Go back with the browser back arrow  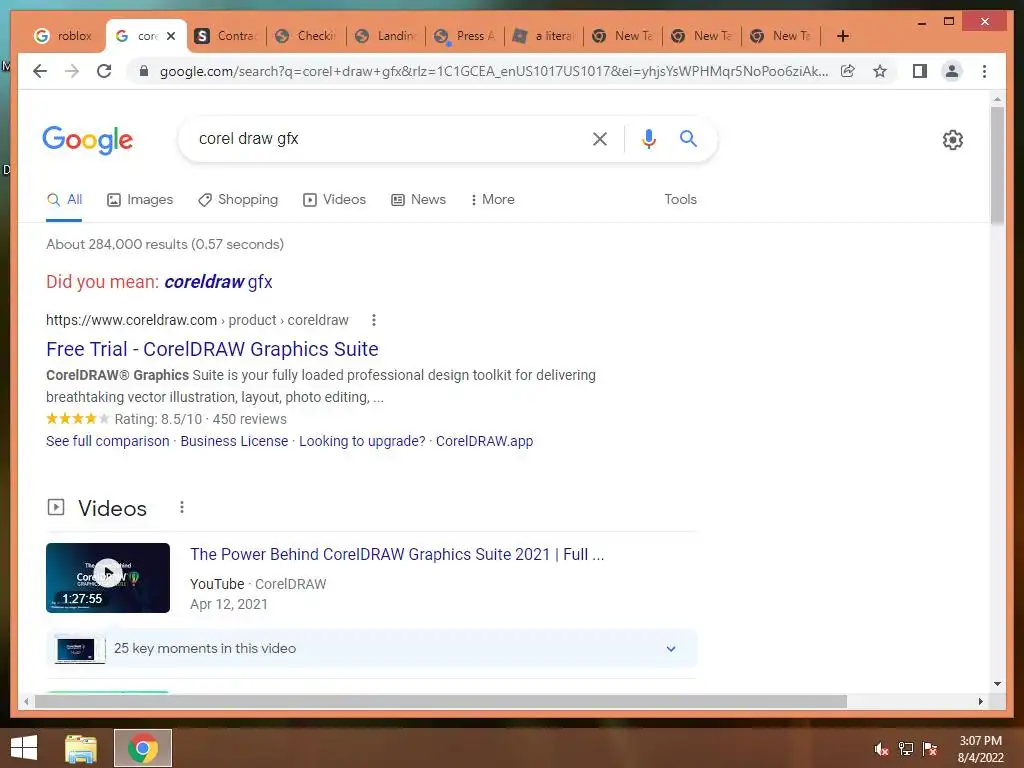(x=40, y=71)
